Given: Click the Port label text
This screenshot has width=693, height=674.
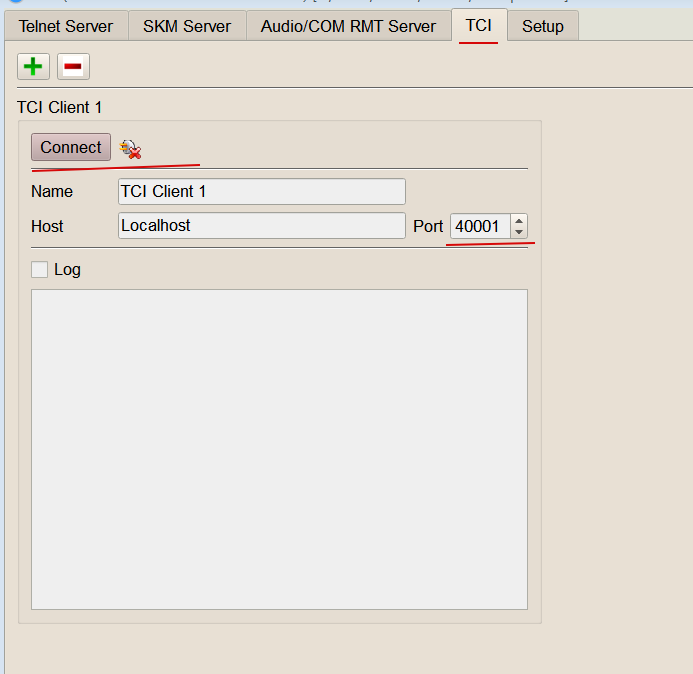Looking at the screenshot, I should 428,226.
